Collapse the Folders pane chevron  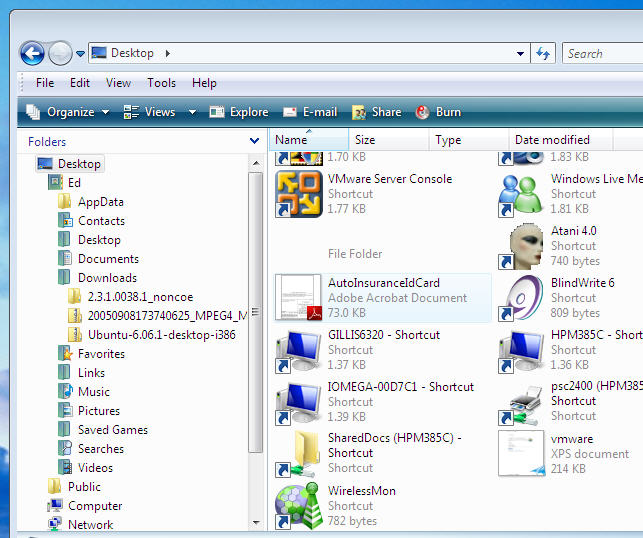(x=254, y=141)
